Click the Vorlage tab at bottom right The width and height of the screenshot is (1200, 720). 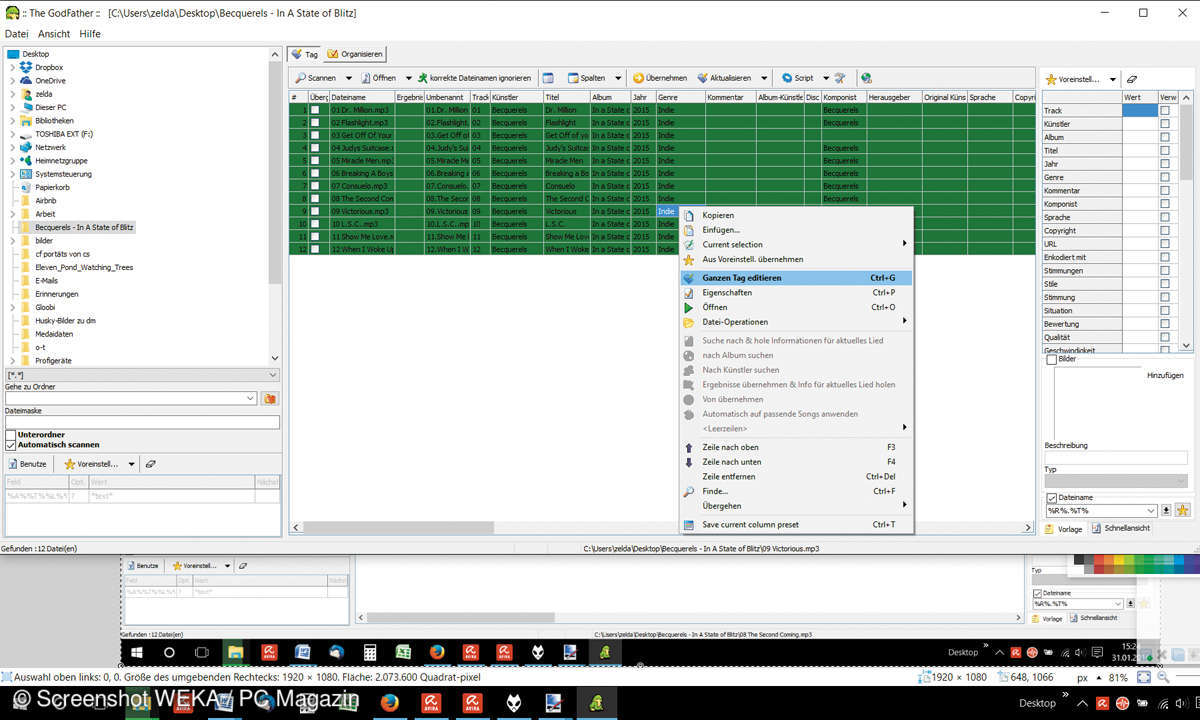click(1063, 528)
